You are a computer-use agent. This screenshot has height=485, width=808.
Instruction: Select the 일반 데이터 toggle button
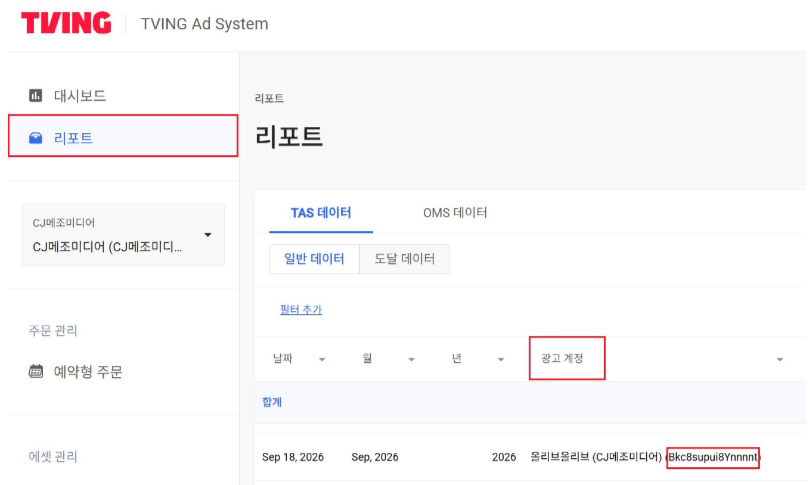314,259
